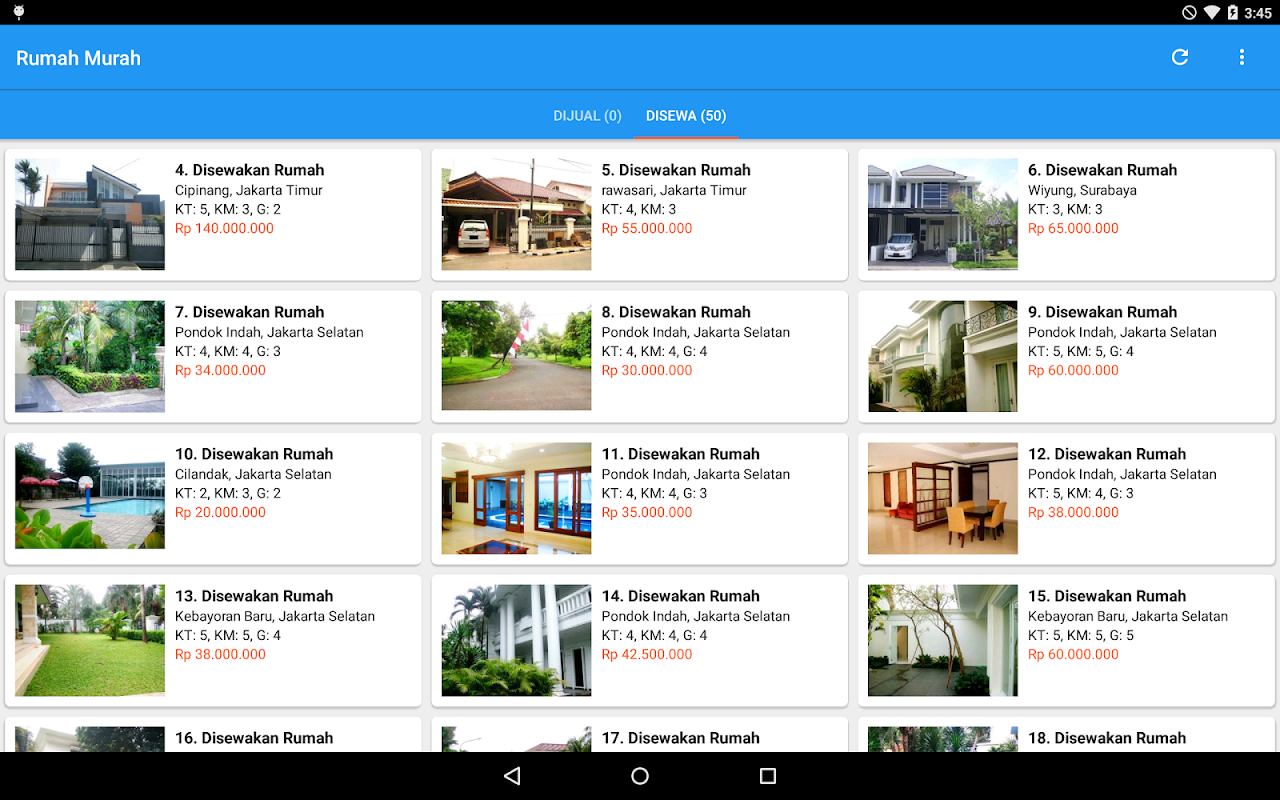
Task: Tap 'Kebayoran Baru, Jakarta Selatan' on listing 15
Action: [x=1128, y=616]
